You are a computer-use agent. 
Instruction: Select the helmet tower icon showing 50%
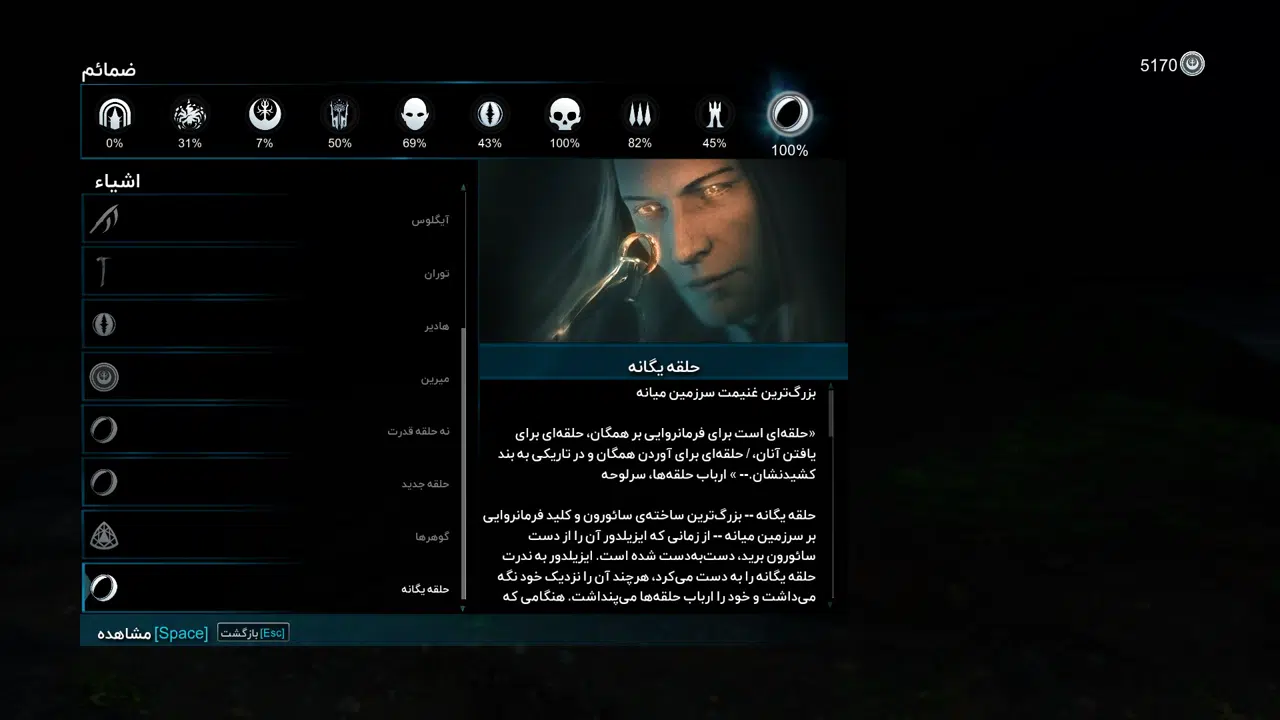340,114
